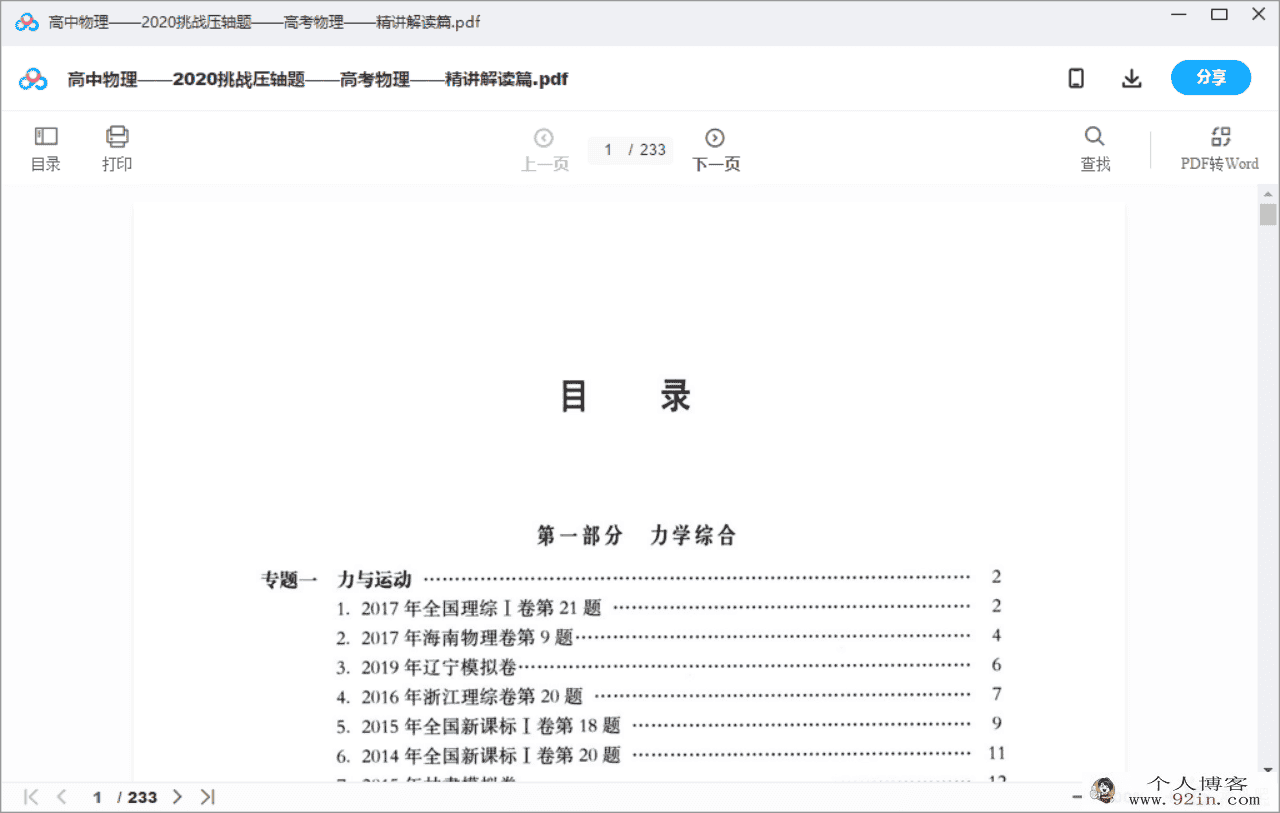The height and width of the screenshot is (813, 1280).
Task: Click page number 11 in contents
Action: tap(995, 753)
